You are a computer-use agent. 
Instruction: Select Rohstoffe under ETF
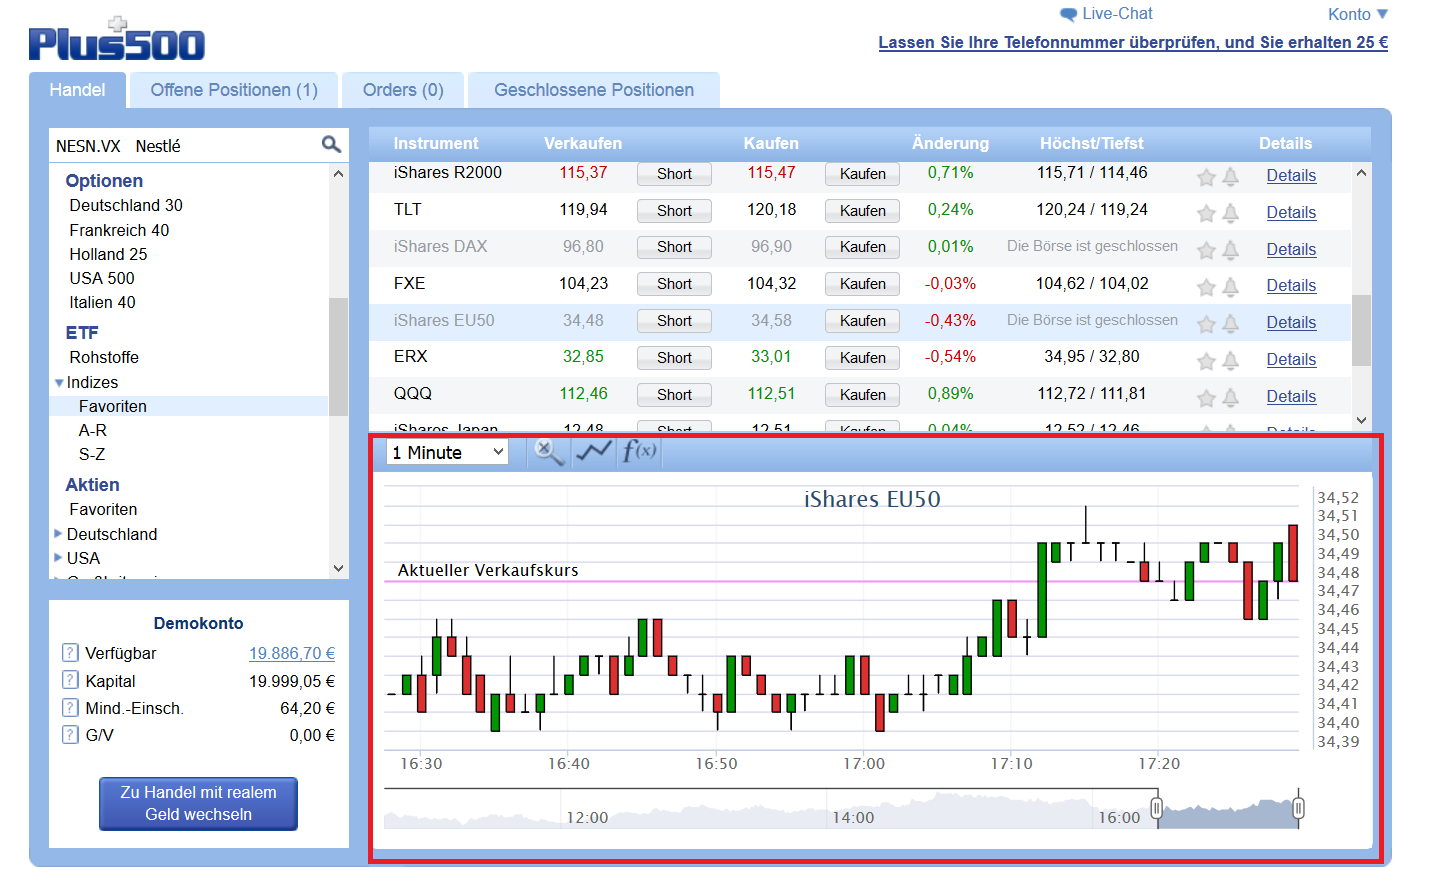104,357
